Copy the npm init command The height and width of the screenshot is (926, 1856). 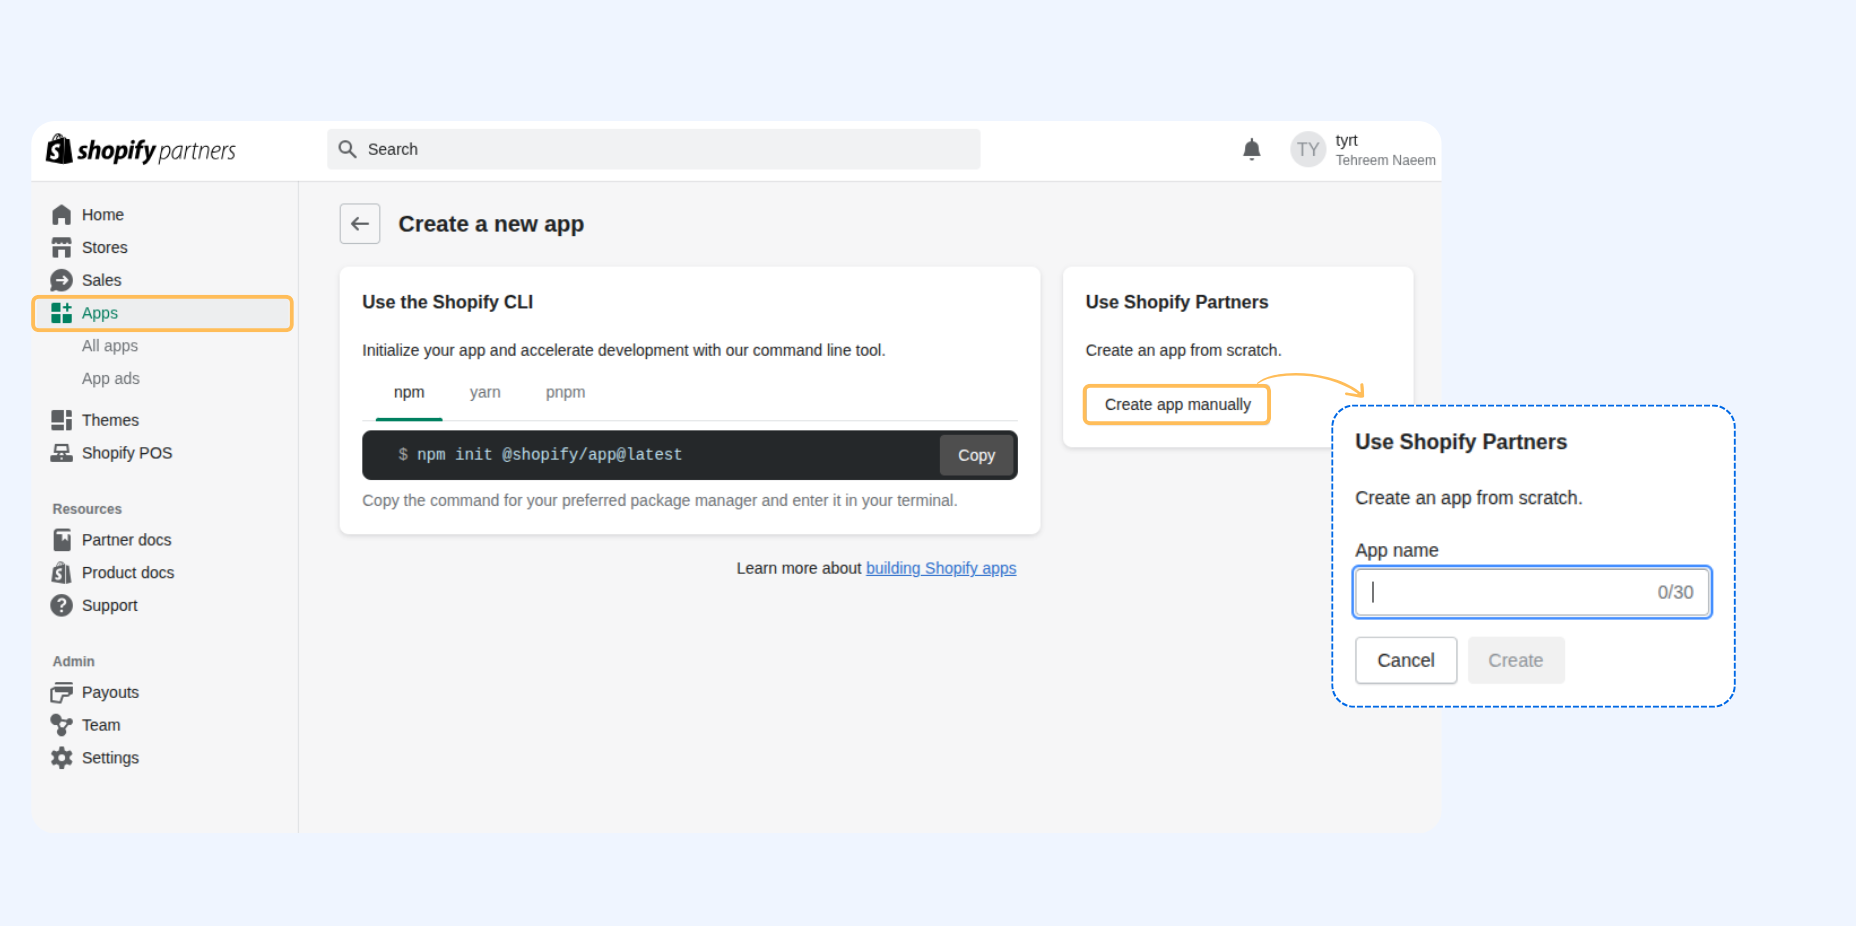pyautogui.click(x=977, y=455)
